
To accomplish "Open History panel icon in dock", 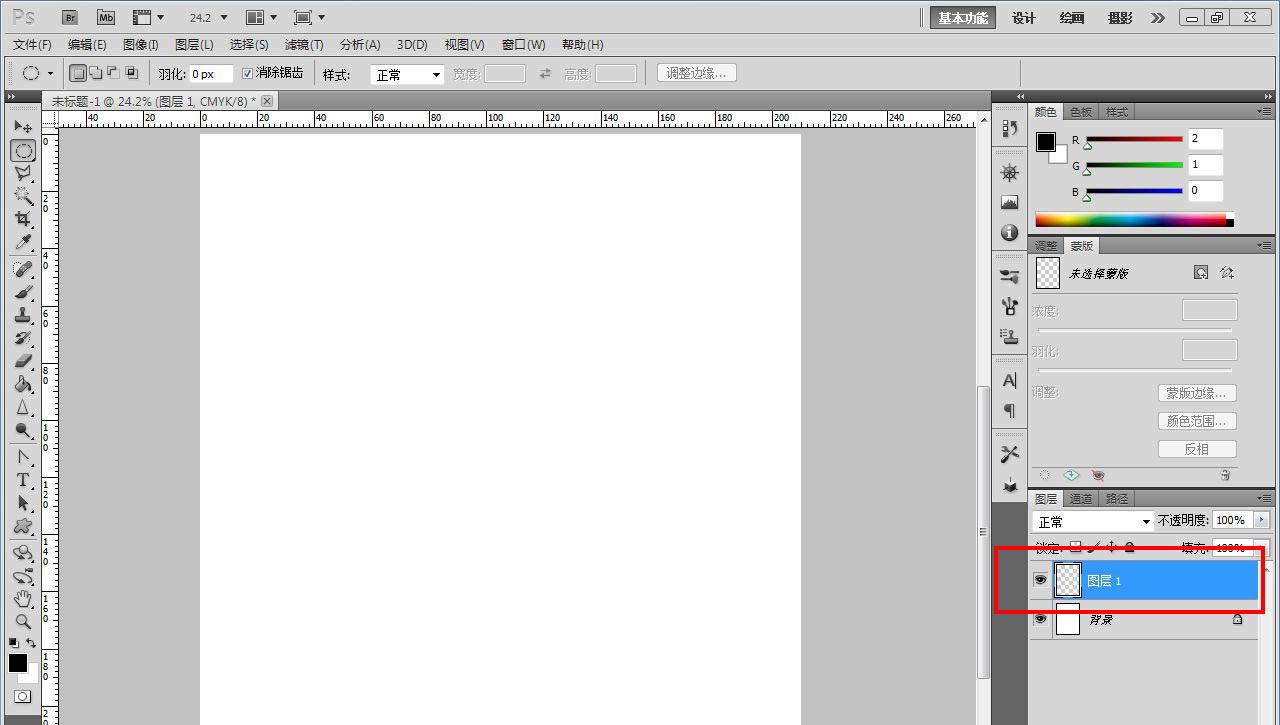I will pos(1009,128).
